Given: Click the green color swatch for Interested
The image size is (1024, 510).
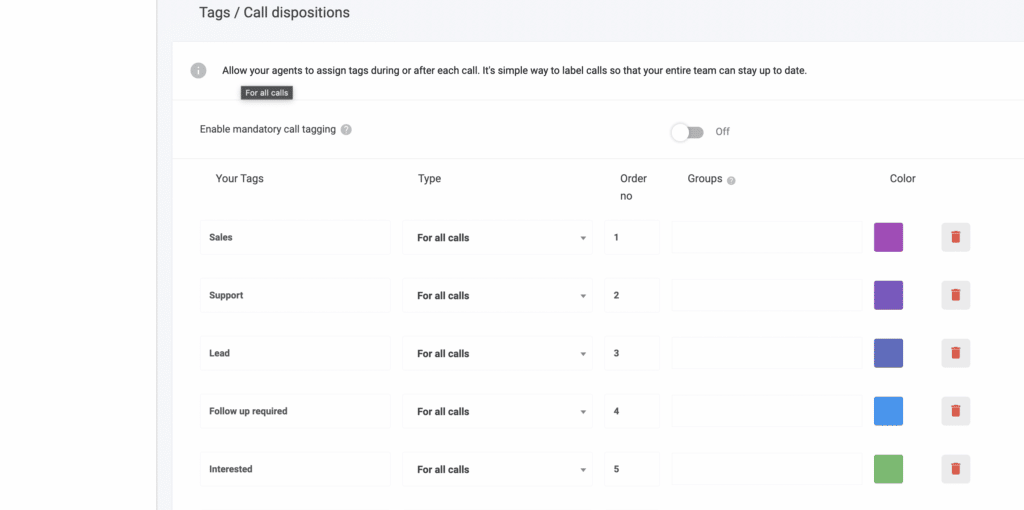Looking at the screenshot, I should tap(888, 469).
